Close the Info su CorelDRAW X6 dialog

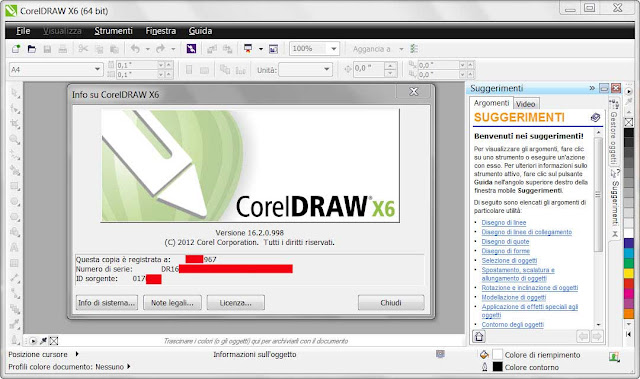(x=413, y=92)
